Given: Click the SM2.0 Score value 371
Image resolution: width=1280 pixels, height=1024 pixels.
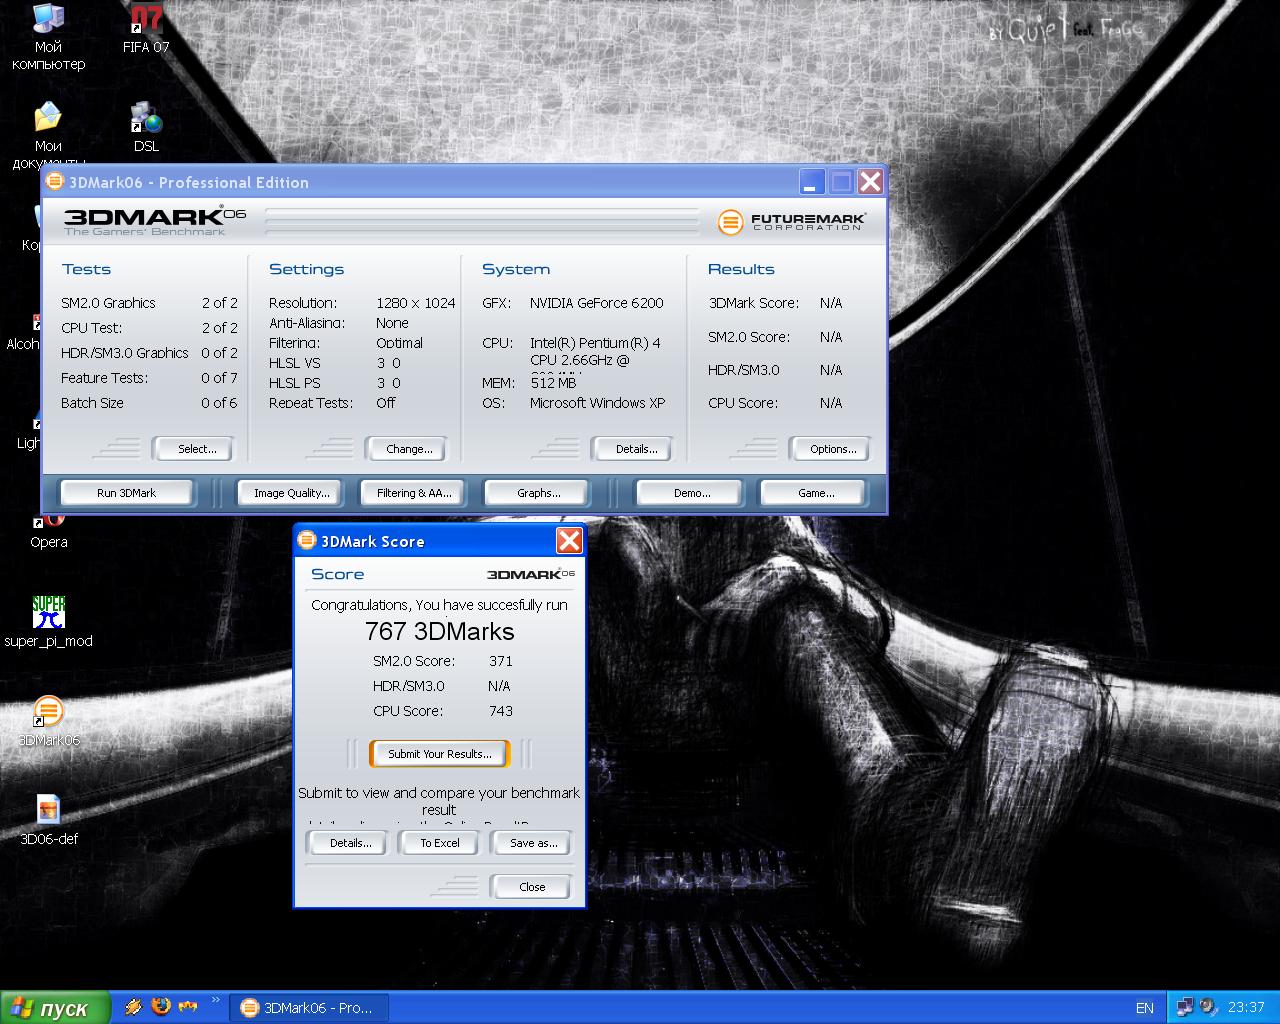Looking at the screenshot, I should coord(500,661).
